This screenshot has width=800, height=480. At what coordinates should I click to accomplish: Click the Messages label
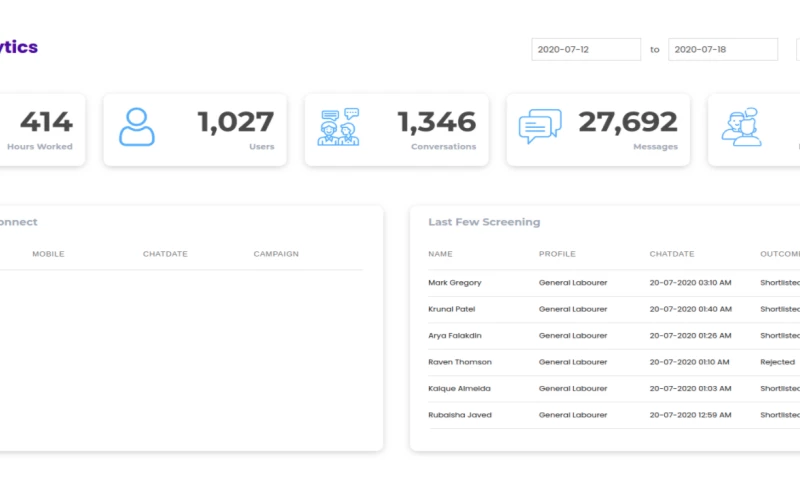(x=656, y=146)
